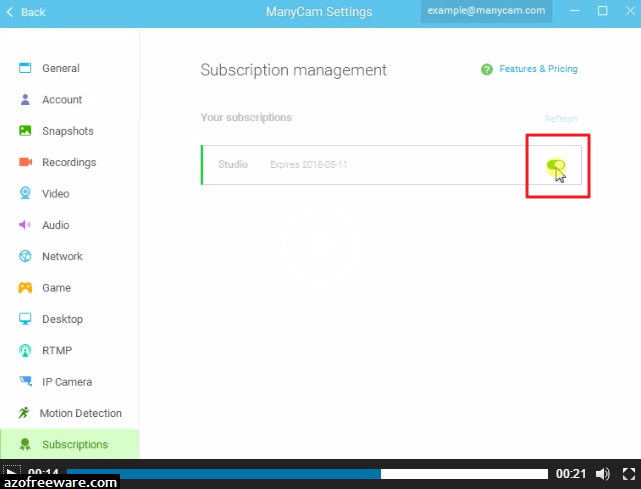Viewport: 641px width, 489px height.
Task: Click the Audio speaker icon
Action: pyautogui.click(x=25, y=224)
